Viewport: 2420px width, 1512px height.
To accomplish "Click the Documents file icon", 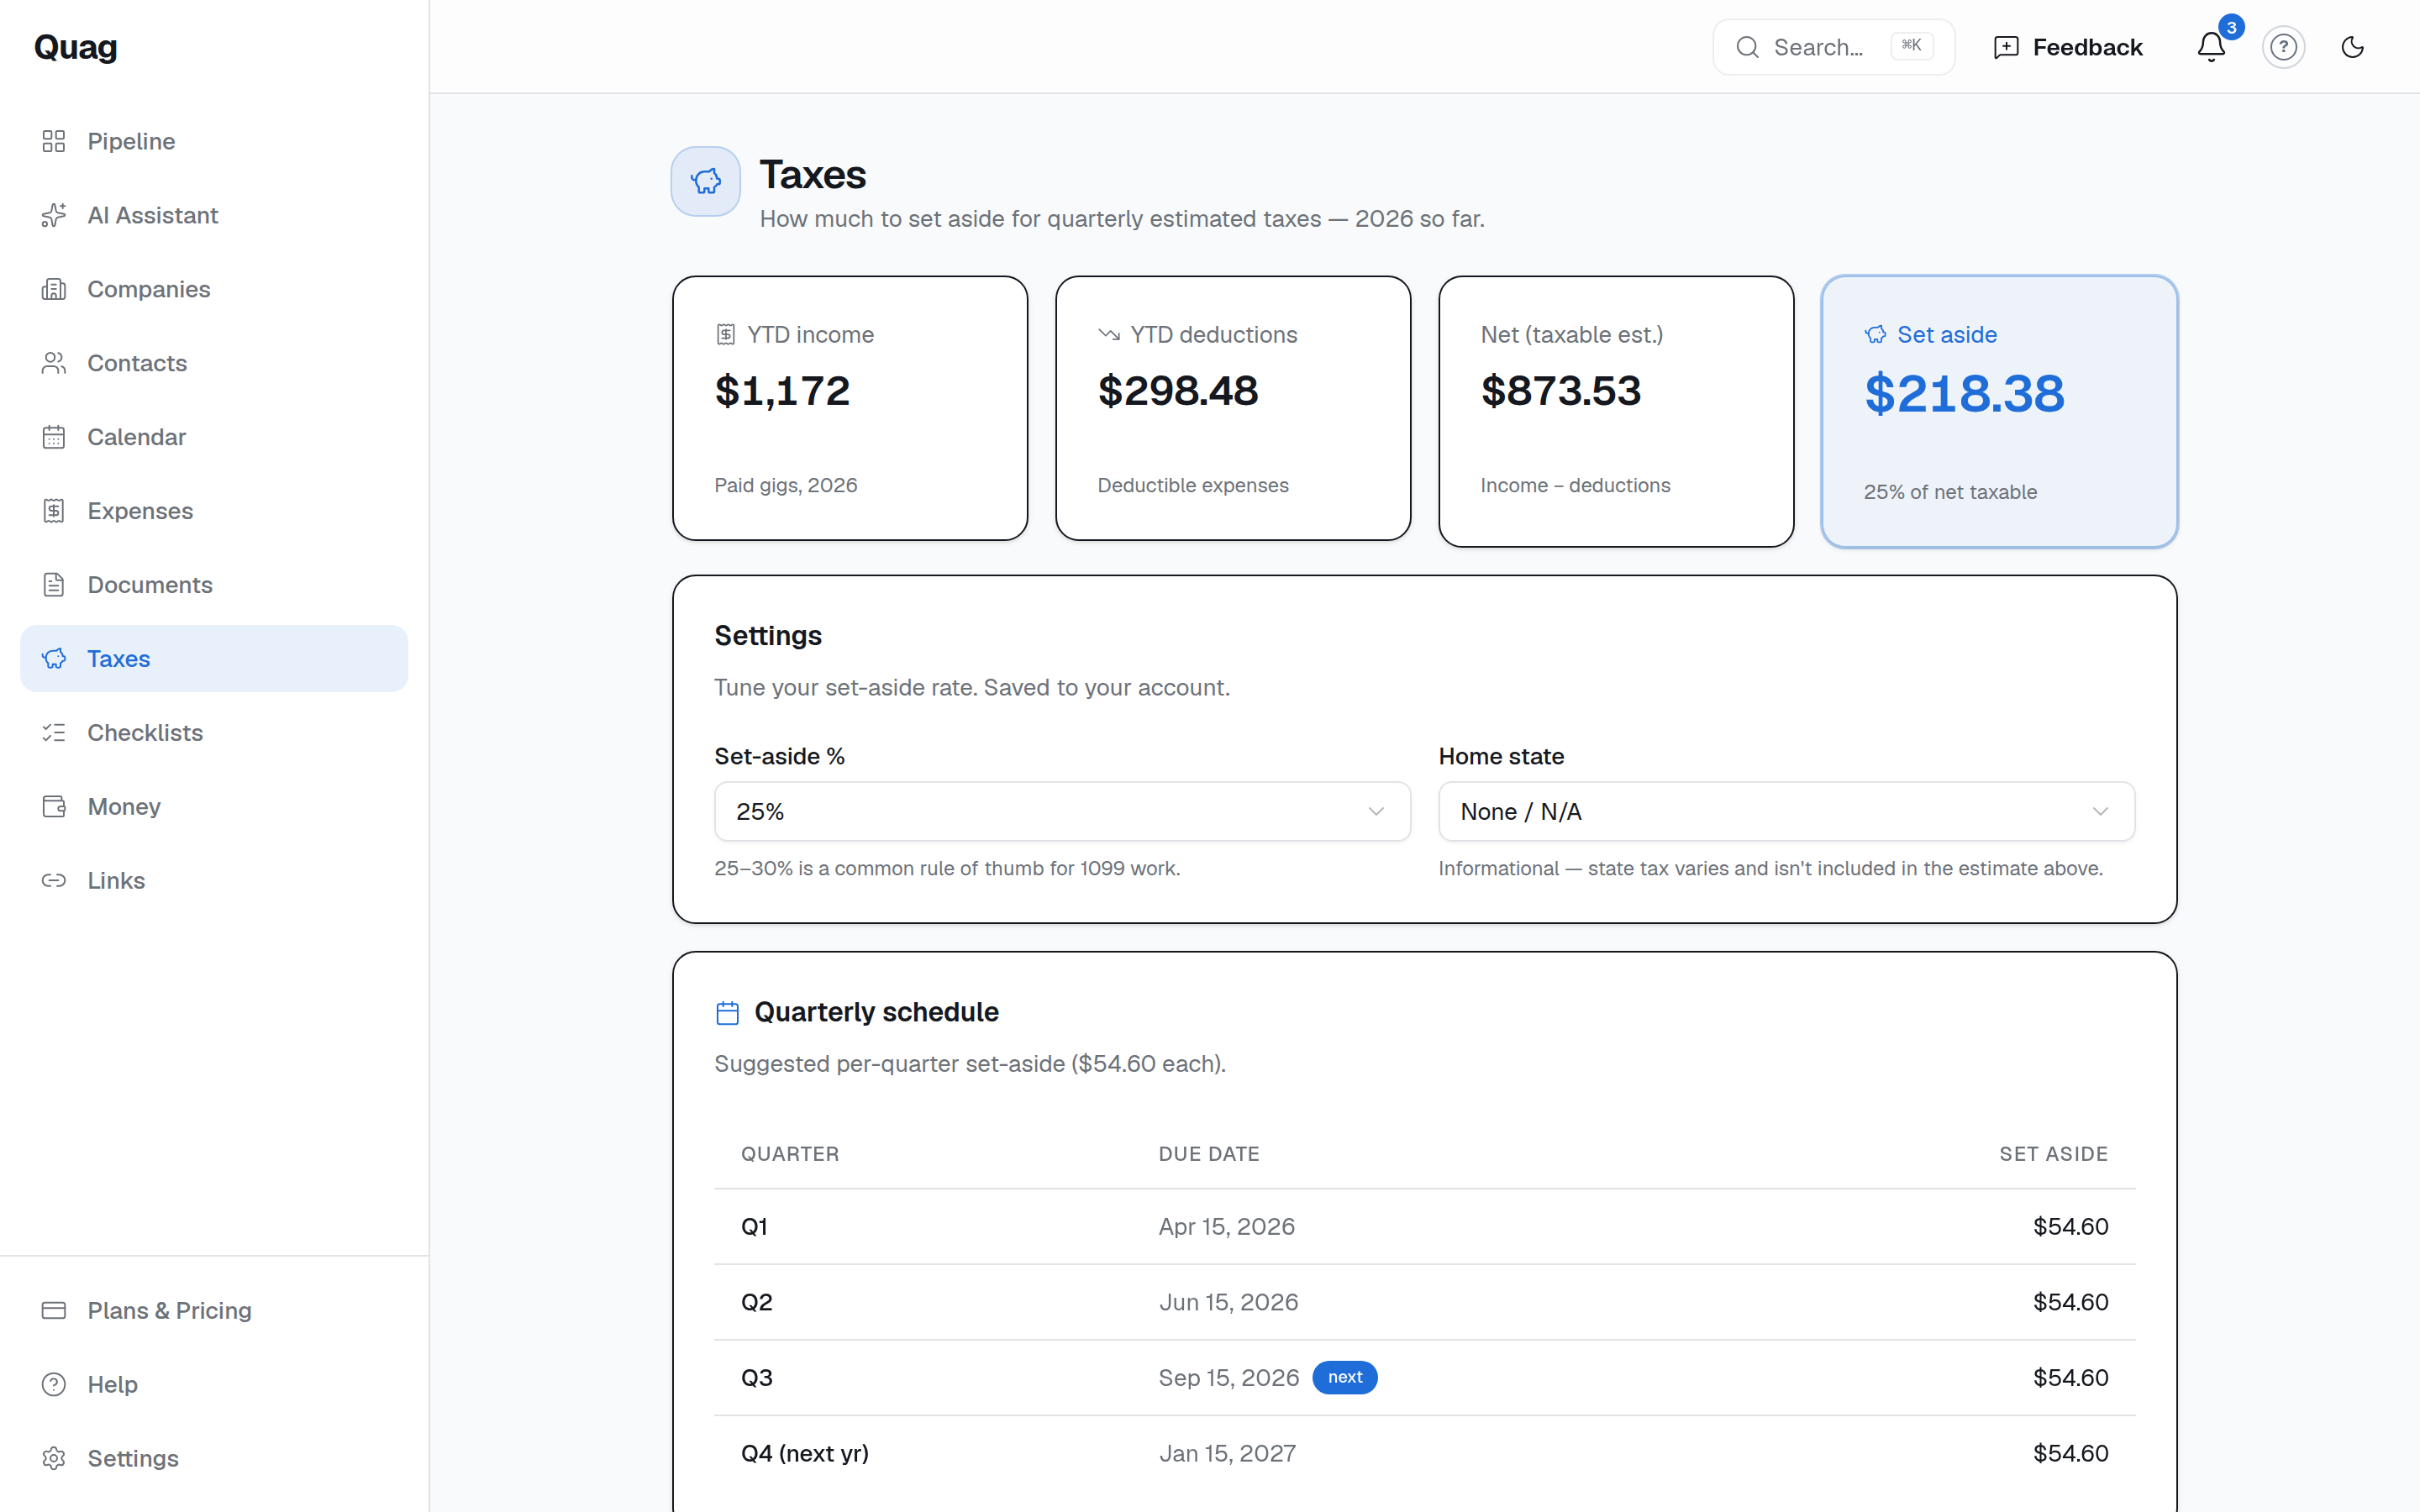I will [54, 585].
